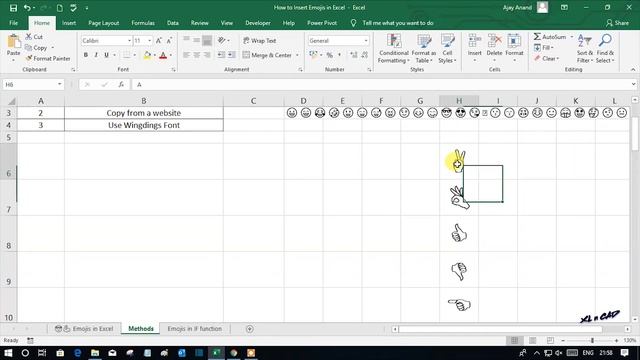Expand the formula bar
The height and width of the screenshot is (360, 640).
633,84
